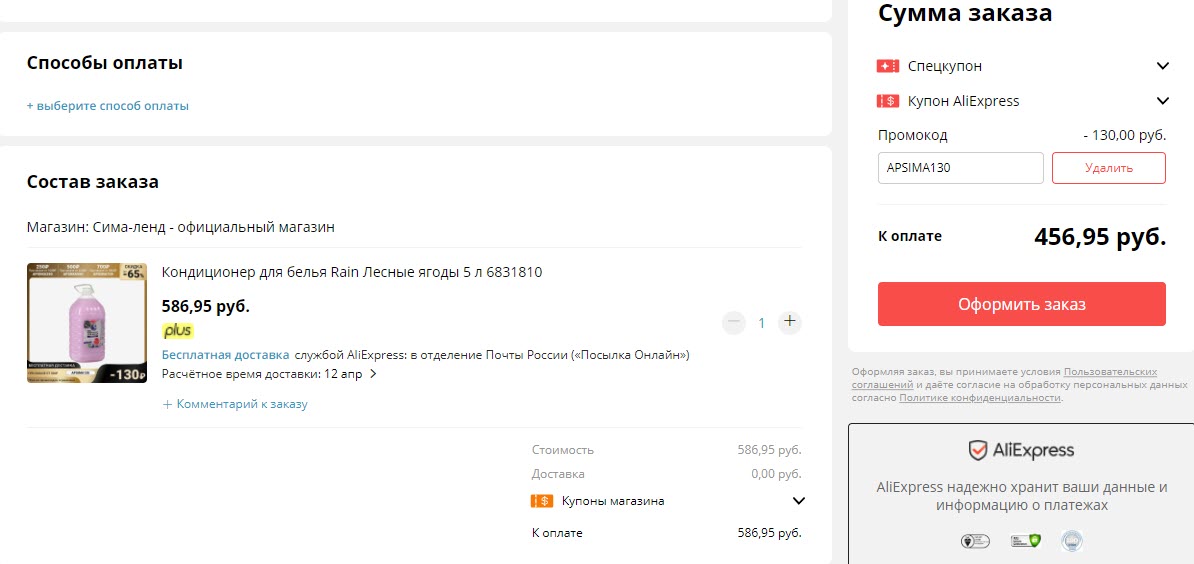Click the round blue certification badge
1194x564 pixels.
[1071, 541]
